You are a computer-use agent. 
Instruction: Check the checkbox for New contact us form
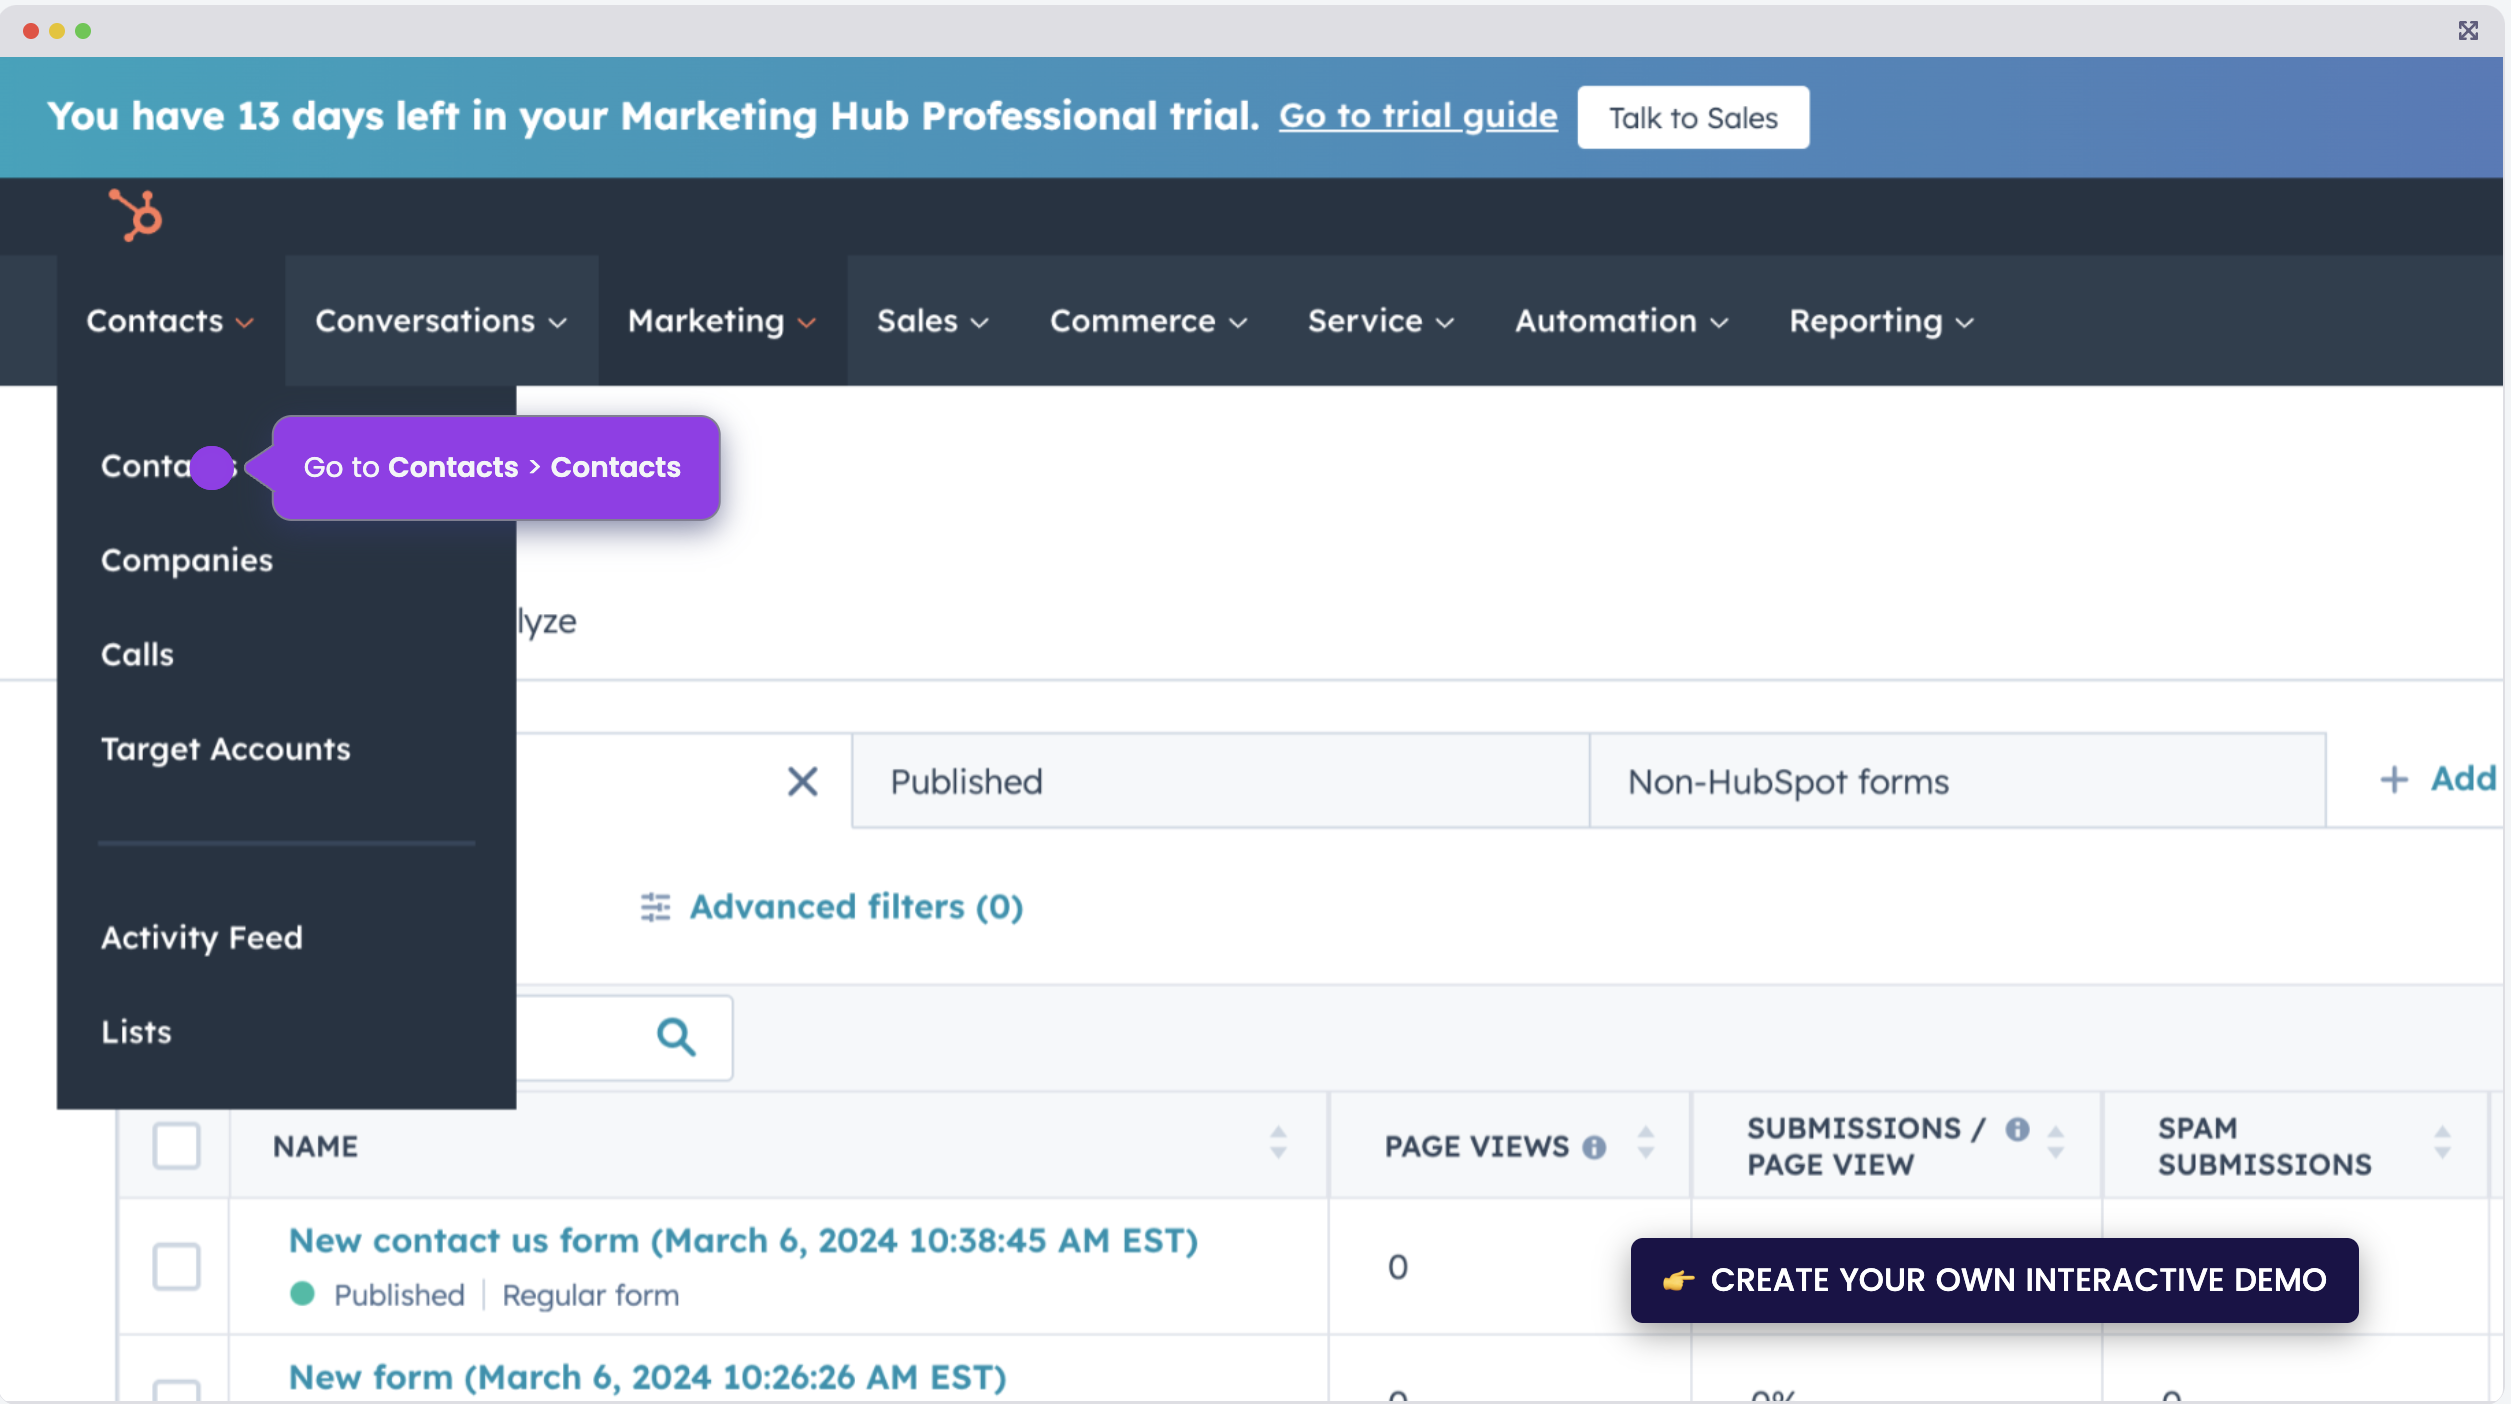click(x=176, y=1266)
